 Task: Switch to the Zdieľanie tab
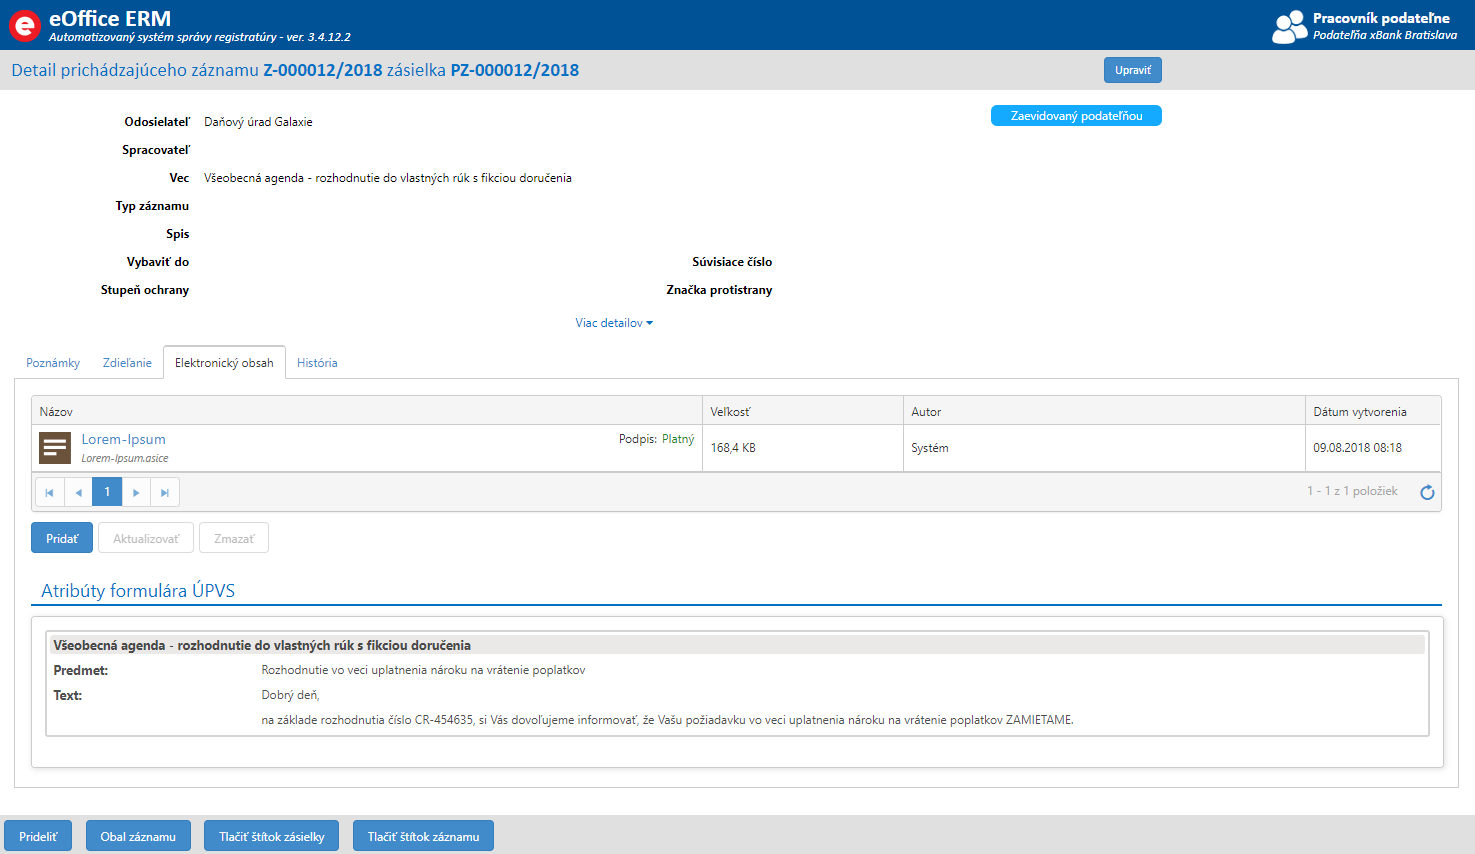pyautogui.click(x=127, y=363)
